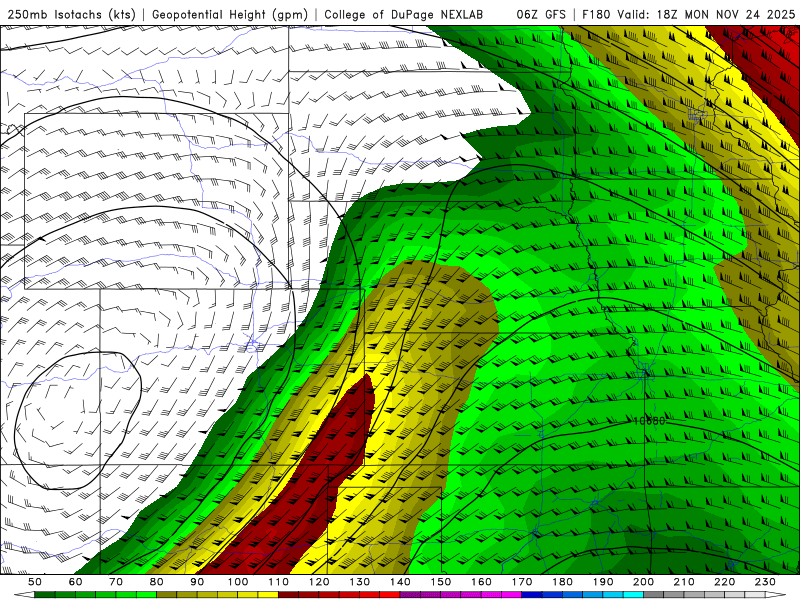The height and width of the screenshot is (600, 800).
Task: Click the 120 value on the color scale
Action: click(319, 582)
